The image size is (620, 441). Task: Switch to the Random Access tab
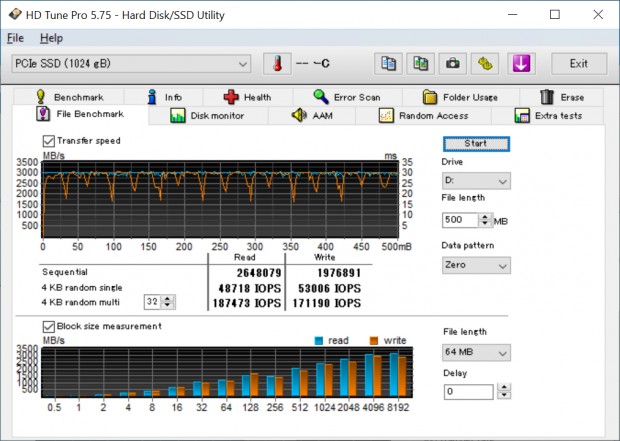point(423,116)
